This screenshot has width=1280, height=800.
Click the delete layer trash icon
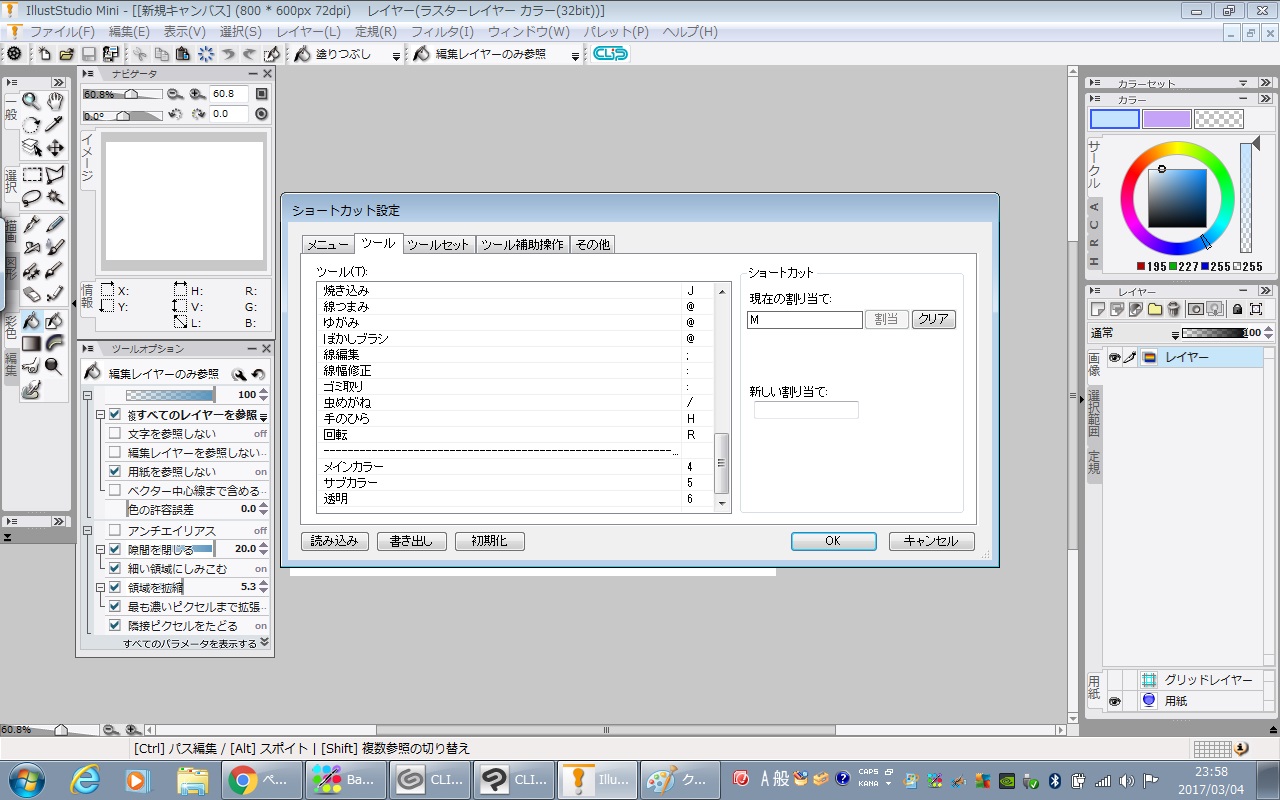click(1174, 310)
